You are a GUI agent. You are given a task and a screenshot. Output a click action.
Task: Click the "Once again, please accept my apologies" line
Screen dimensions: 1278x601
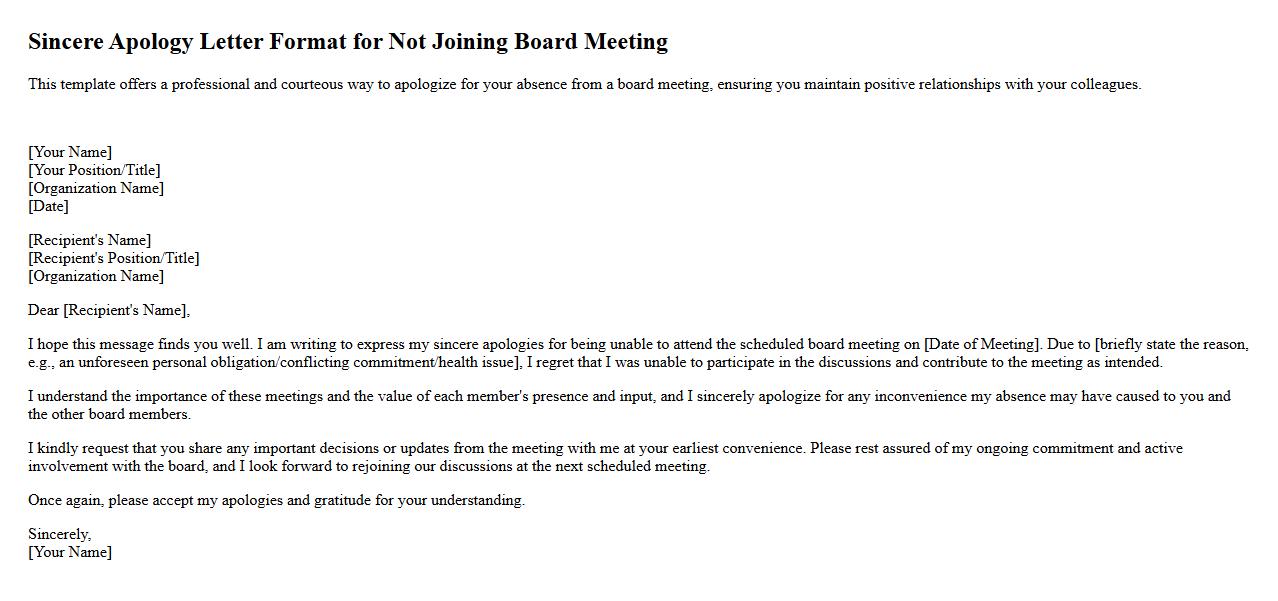click(276, 500)
